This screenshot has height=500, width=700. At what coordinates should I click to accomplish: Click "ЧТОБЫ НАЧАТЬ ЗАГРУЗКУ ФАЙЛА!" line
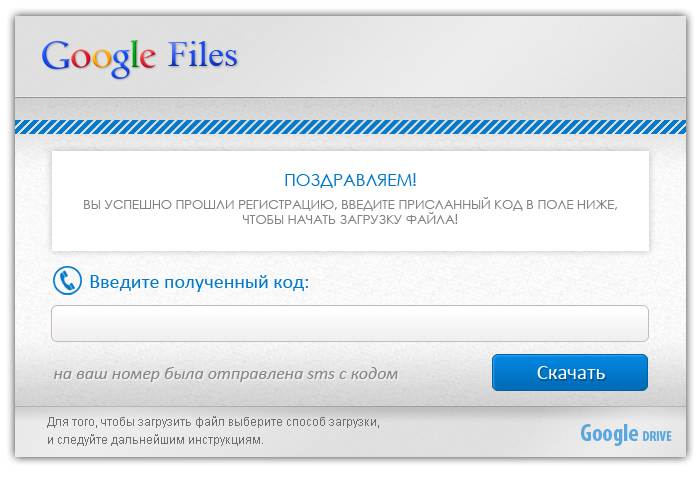coord(350,218)
